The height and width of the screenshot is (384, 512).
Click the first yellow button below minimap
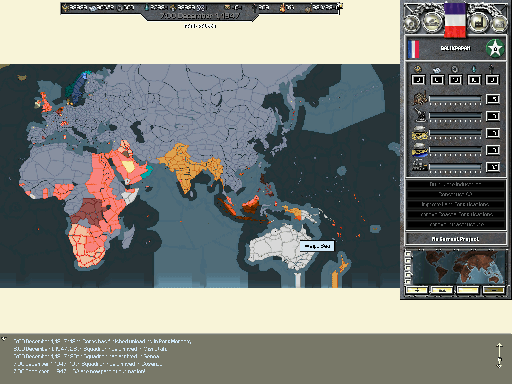[x=417, y=290]
